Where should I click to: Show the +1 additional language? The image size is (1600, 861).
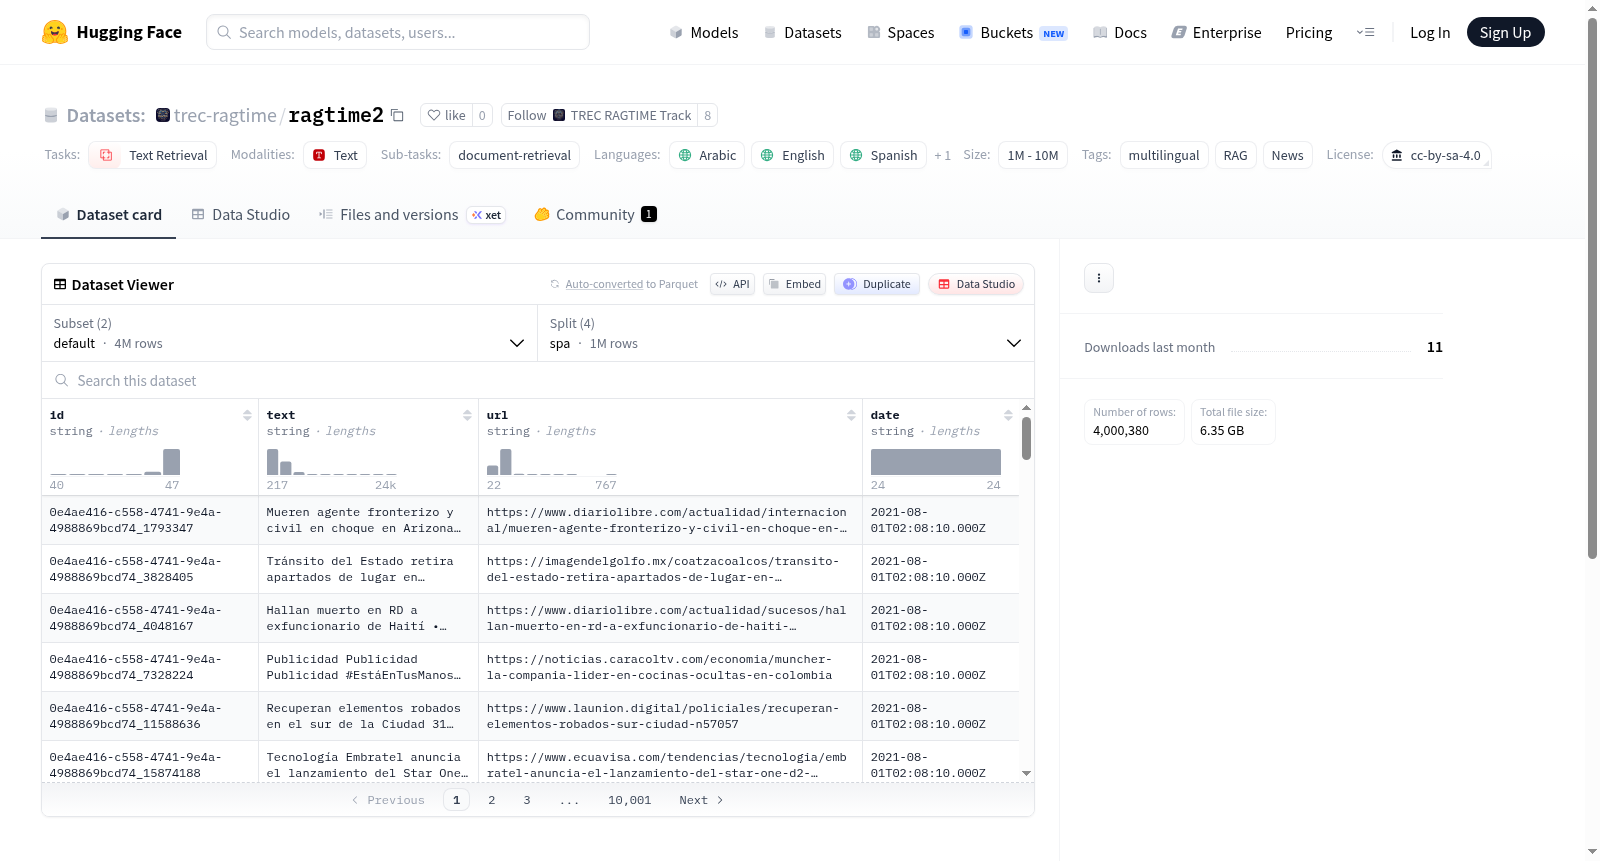pyautogui.click(x=942, y=155)
